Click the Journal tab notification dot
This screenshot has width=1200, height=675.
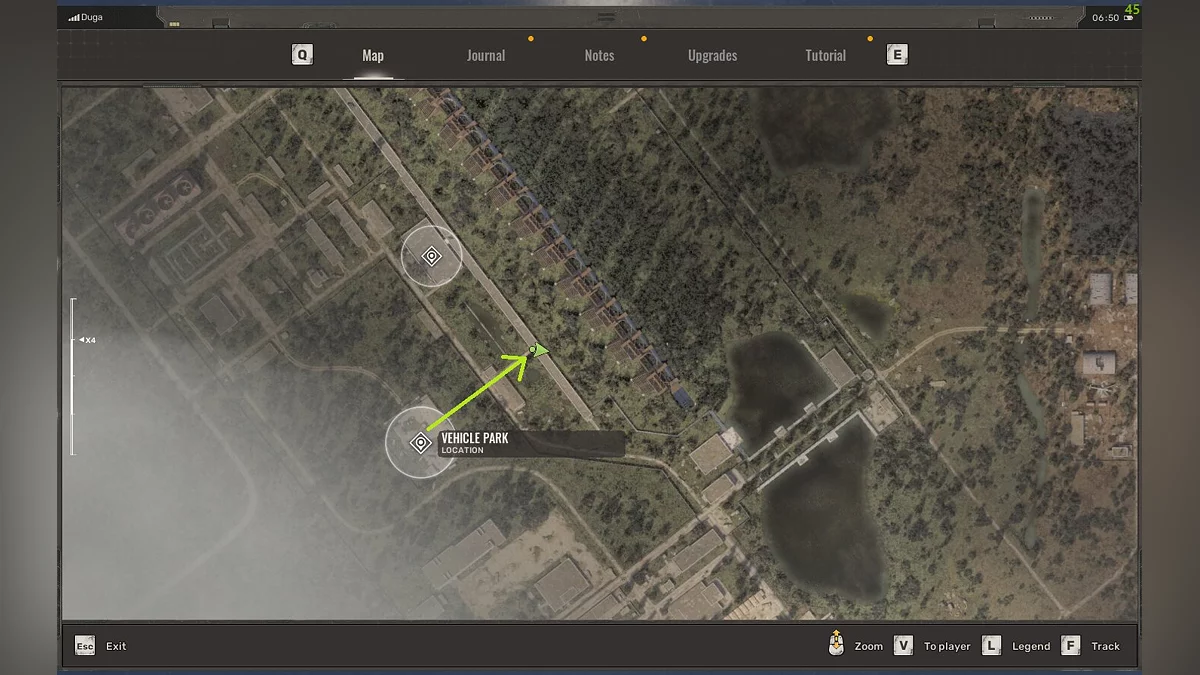(x=531, y=39)
